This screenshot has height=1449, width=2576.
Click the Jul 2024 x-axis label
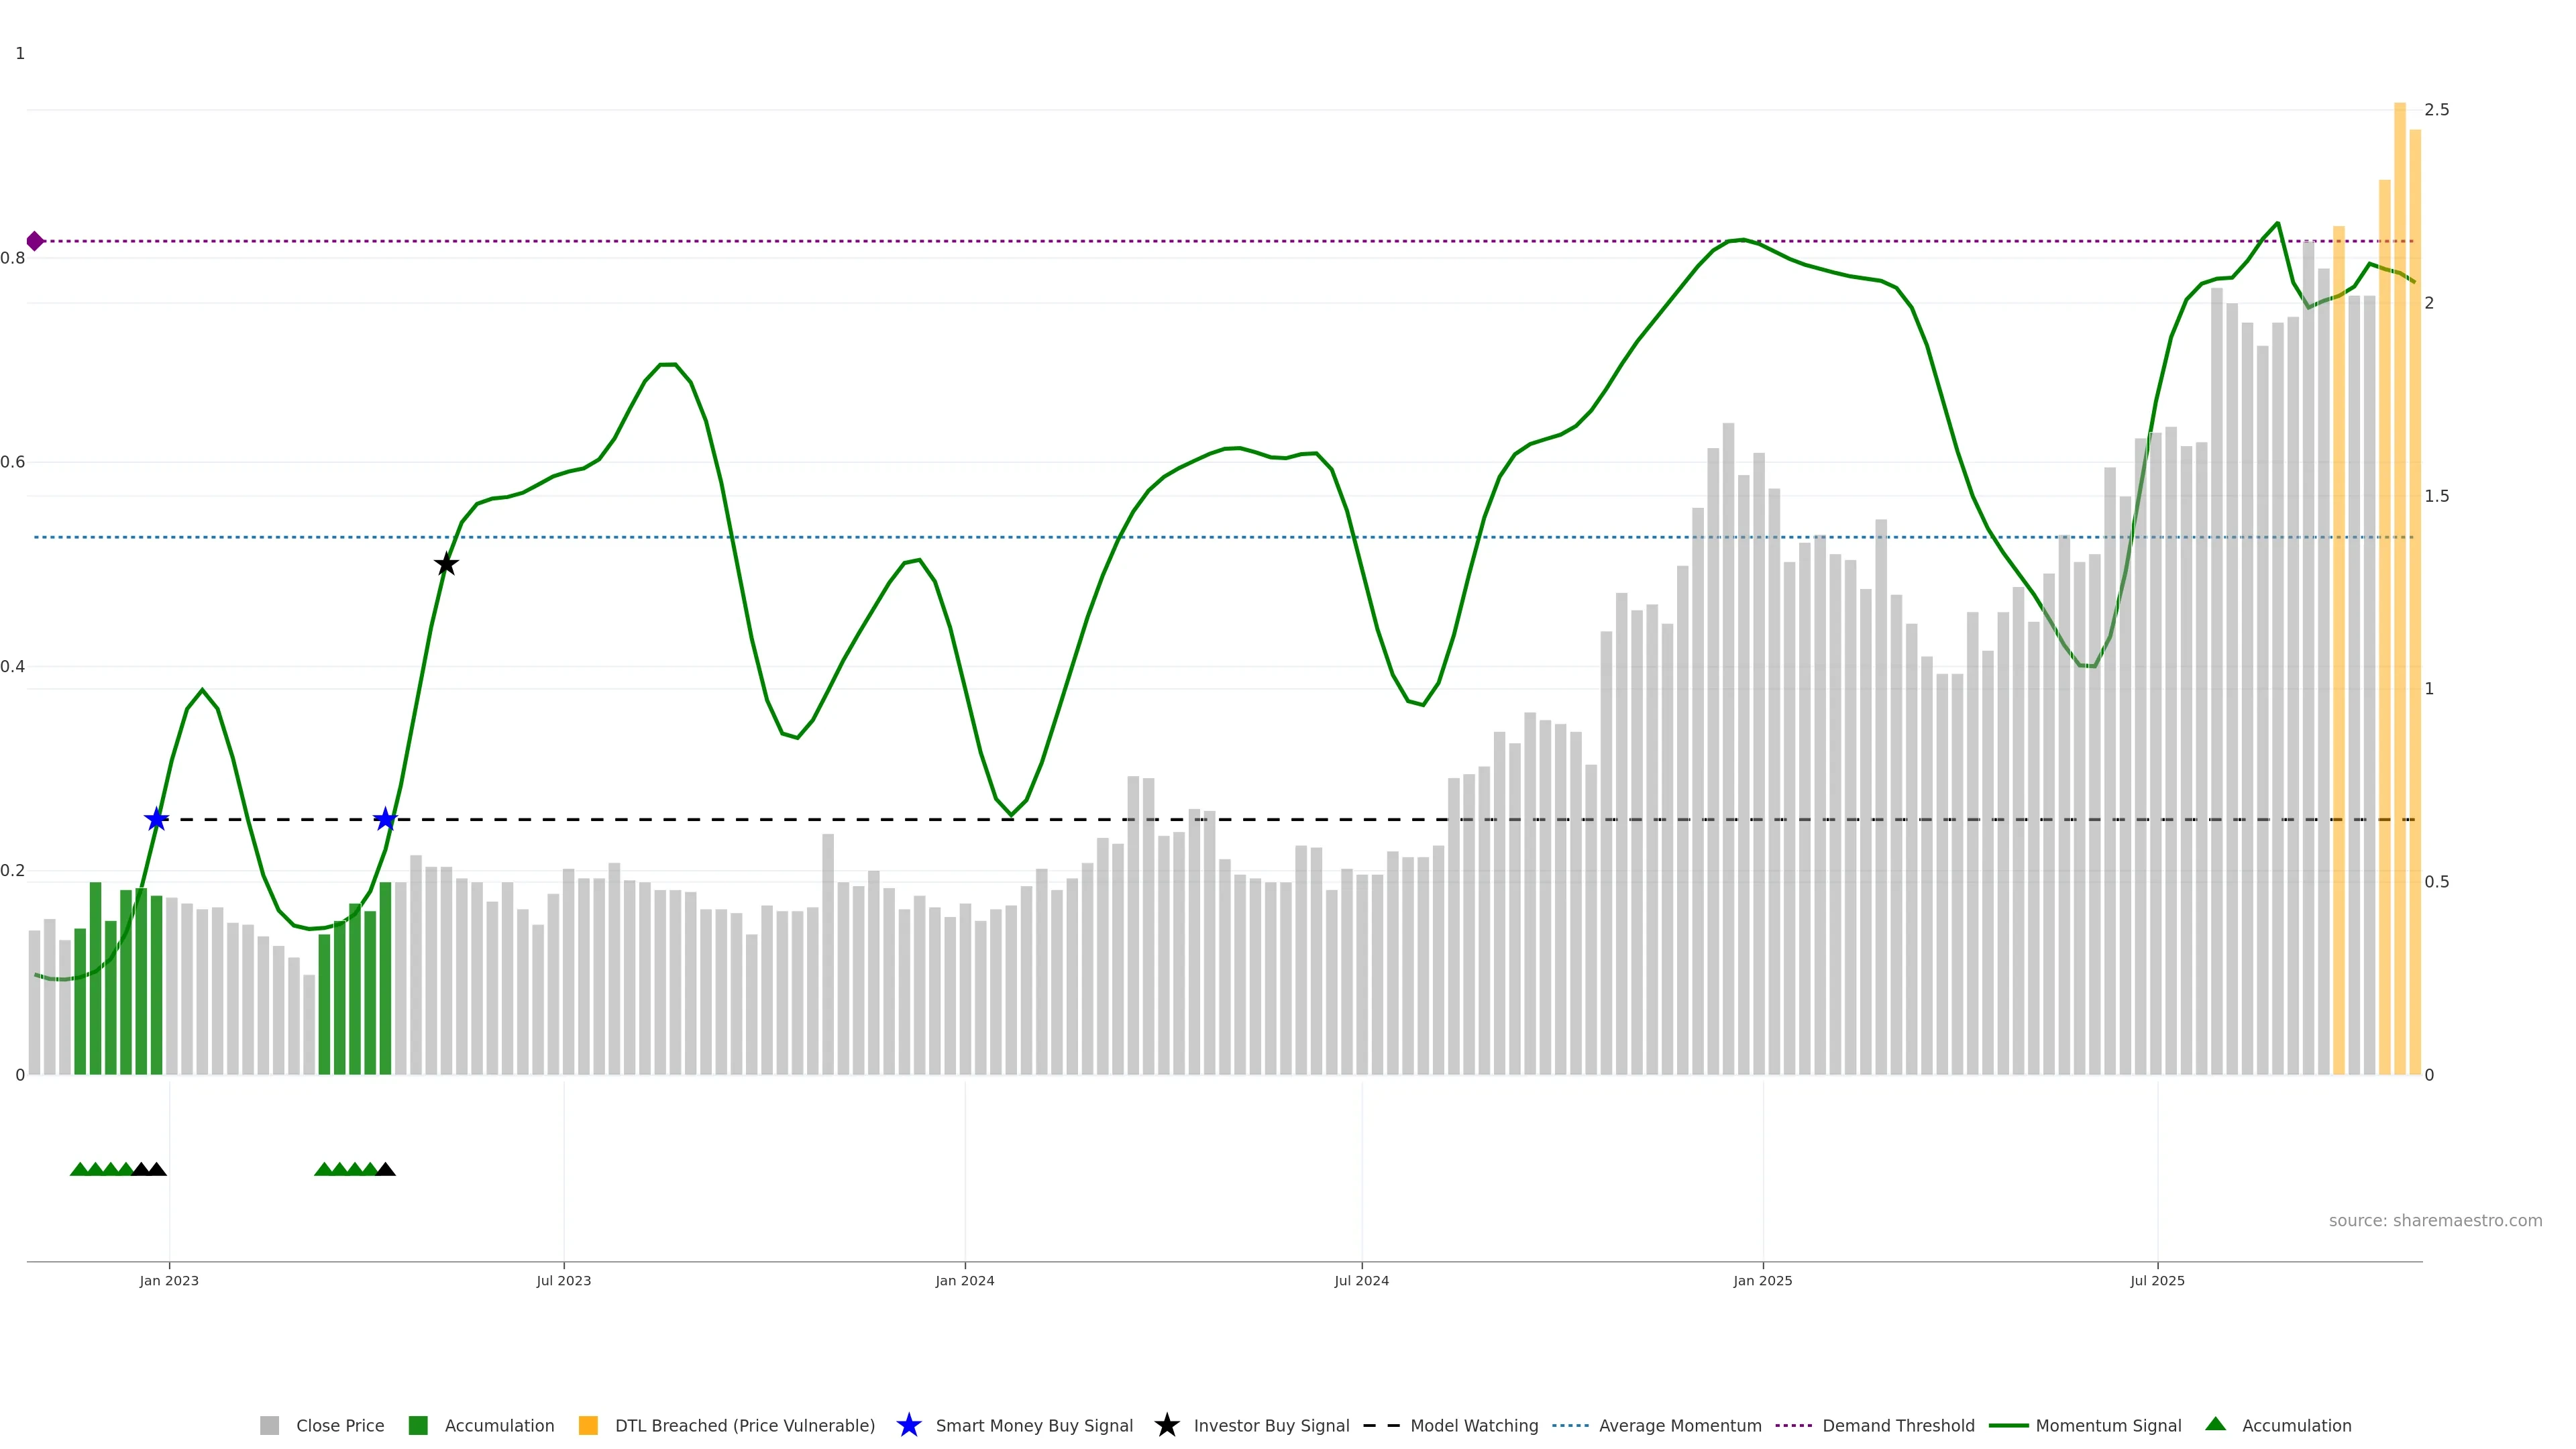[1361, 1281]
